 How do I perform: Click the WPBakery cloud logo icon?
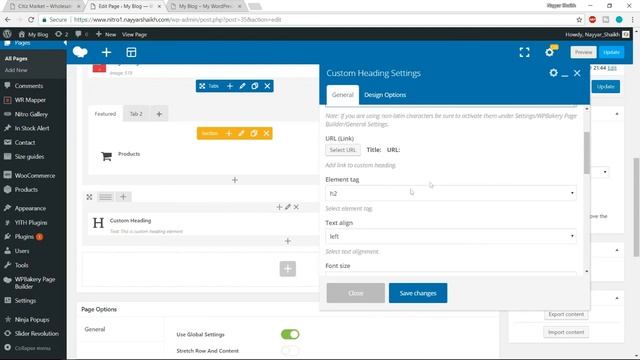click(x=80, y=52)
